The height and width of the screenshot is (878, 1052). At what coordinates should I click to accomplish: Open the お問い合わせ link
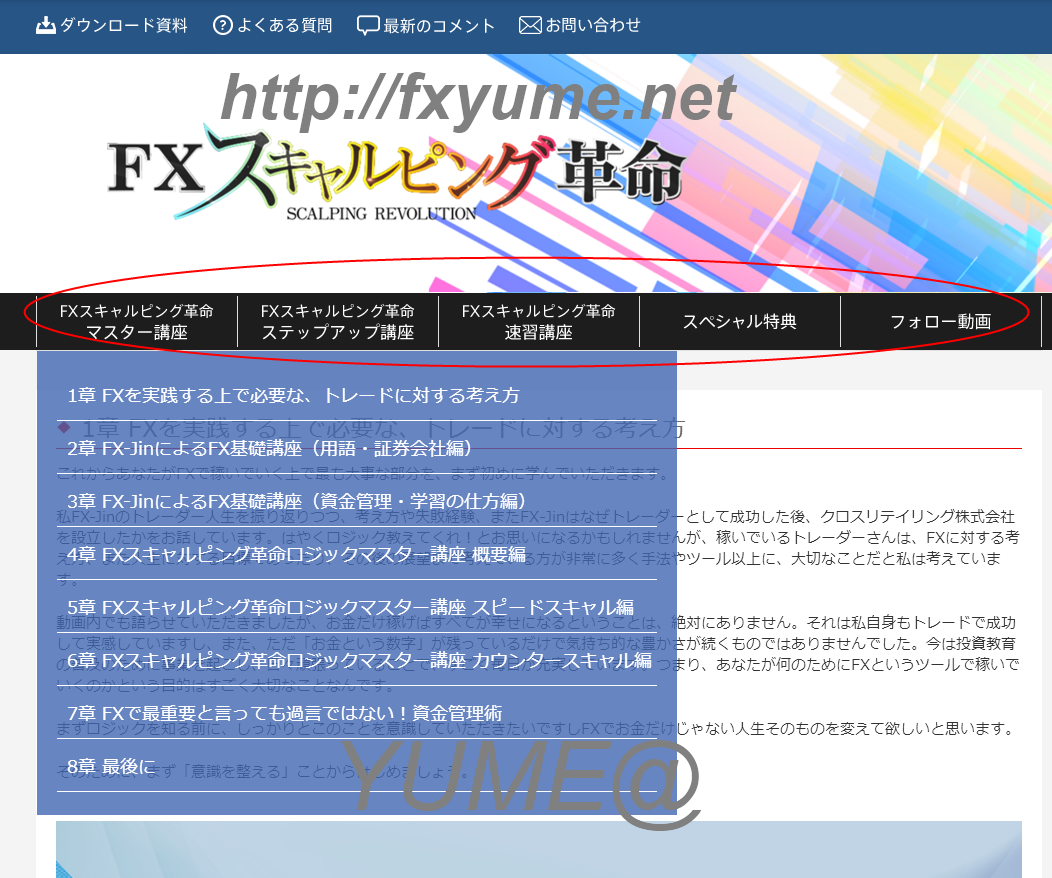click(593, 25)
